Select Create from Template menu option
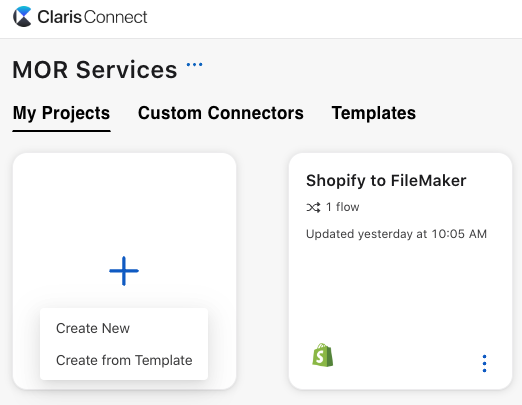 pos(124,360)
